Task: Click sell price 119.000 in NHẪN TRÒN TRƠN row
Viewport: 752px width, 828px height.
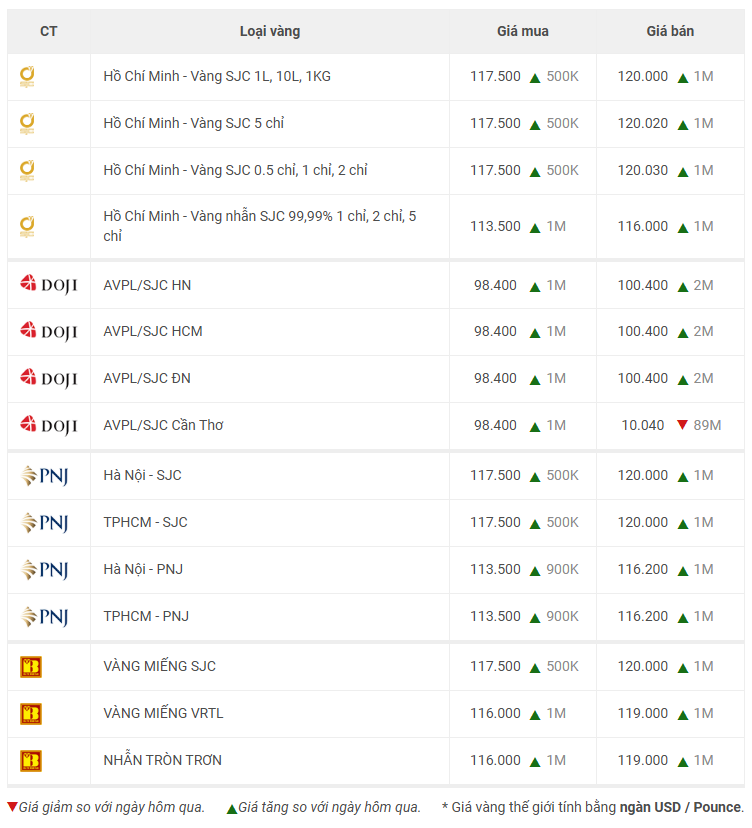Action: coord(643,760)
